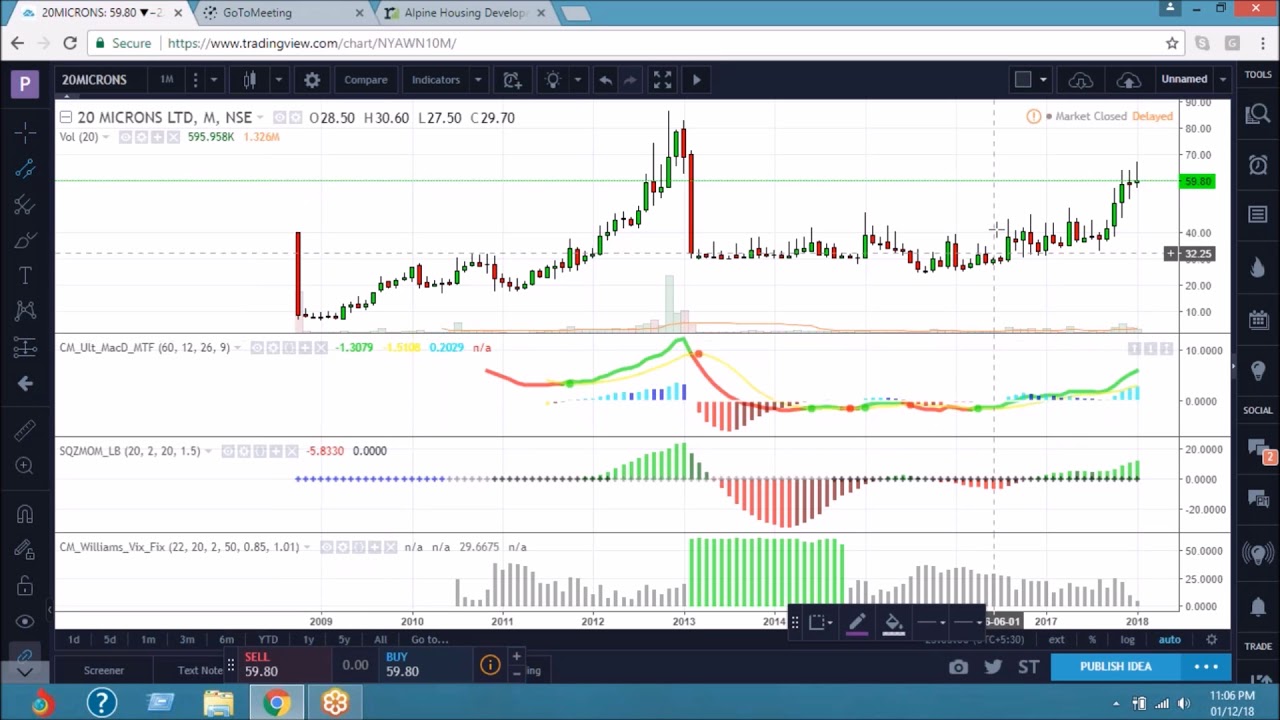Image resolution: width=1280 pixels, height=720 pixels.
Task: Select the crosshair cursor tool
Action: click(x=25, y=132)
